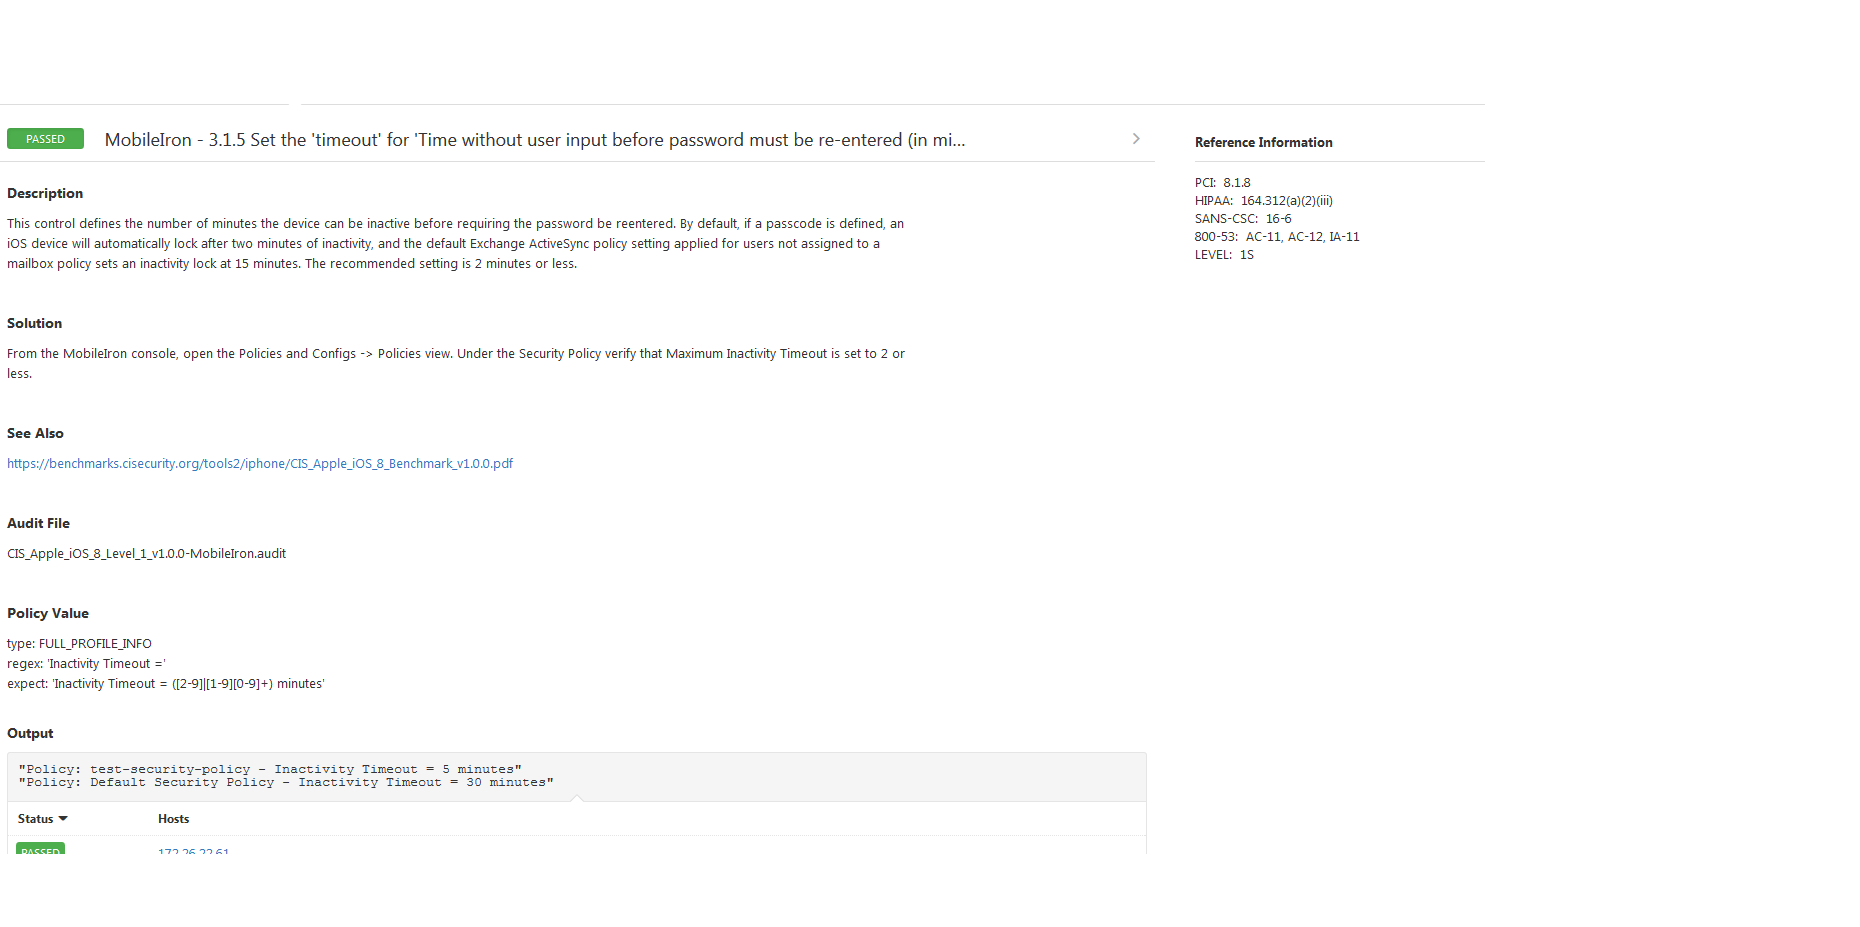Screen dimensions: 1860x927
Task: Click the Solution section heading
Action: click(35, 324)
